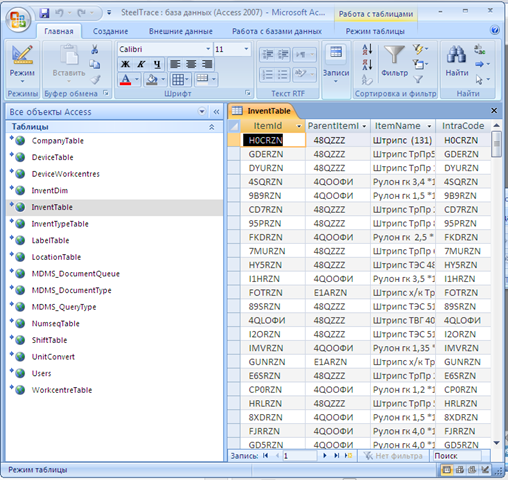Sort ascending with the A-Z icon
Viewport: 508px width, 480px height.
tap(367, 50)
